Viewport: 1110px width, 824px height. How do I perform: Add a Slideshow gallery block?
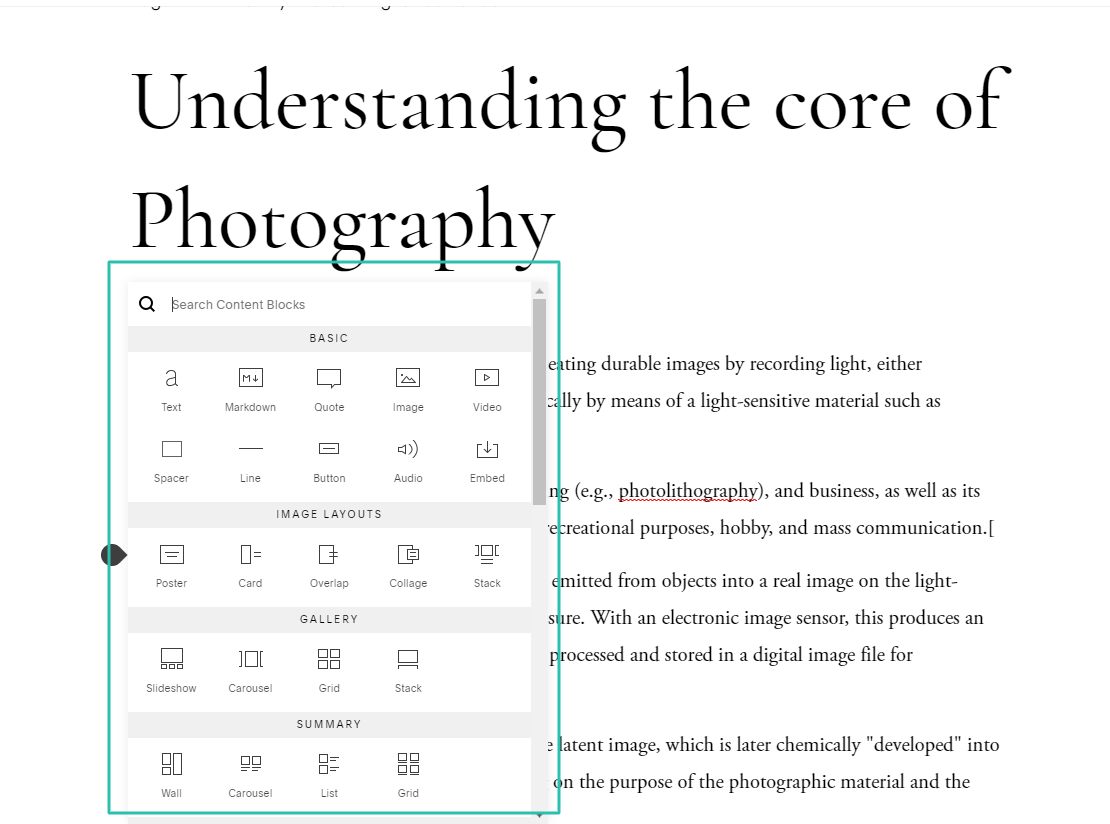click(171, 670)
